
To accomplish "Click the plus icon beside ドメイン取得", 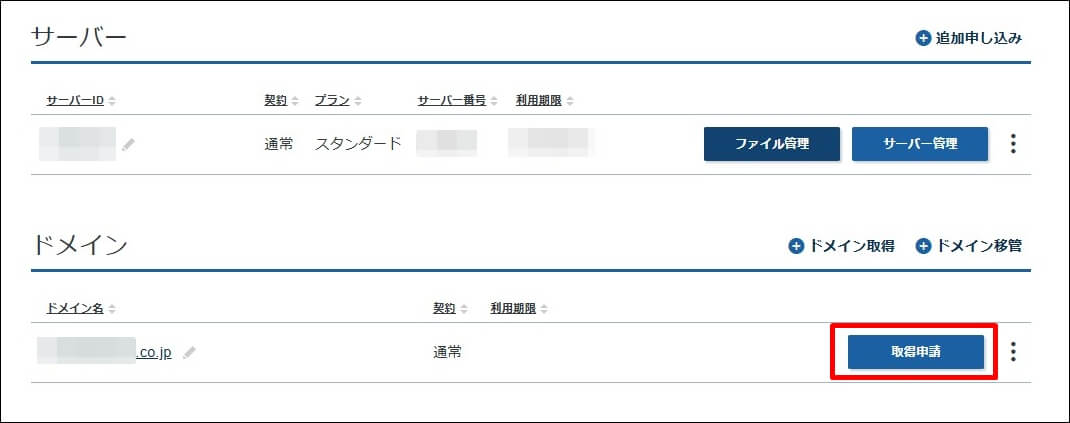I will [796, 246].
